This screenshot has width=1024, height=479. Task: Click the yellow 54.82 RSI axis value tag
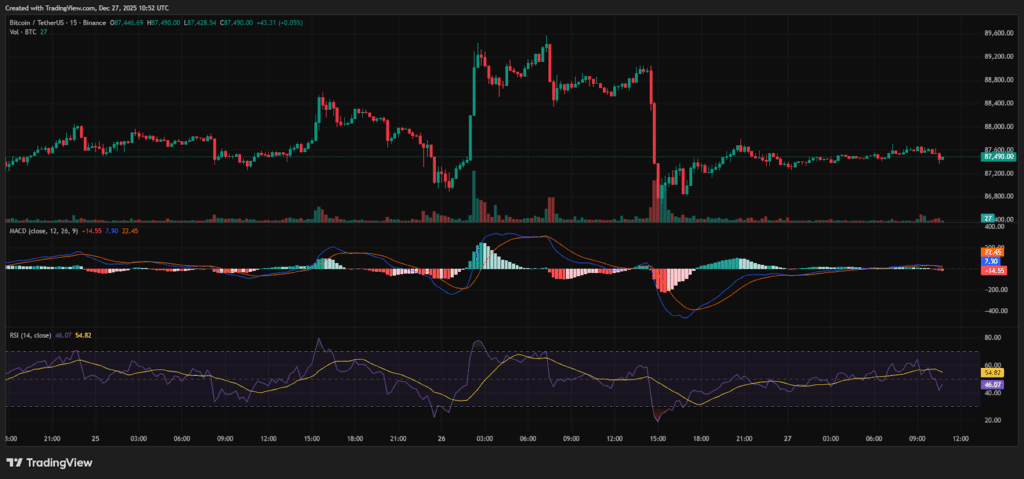pos(993,372)
